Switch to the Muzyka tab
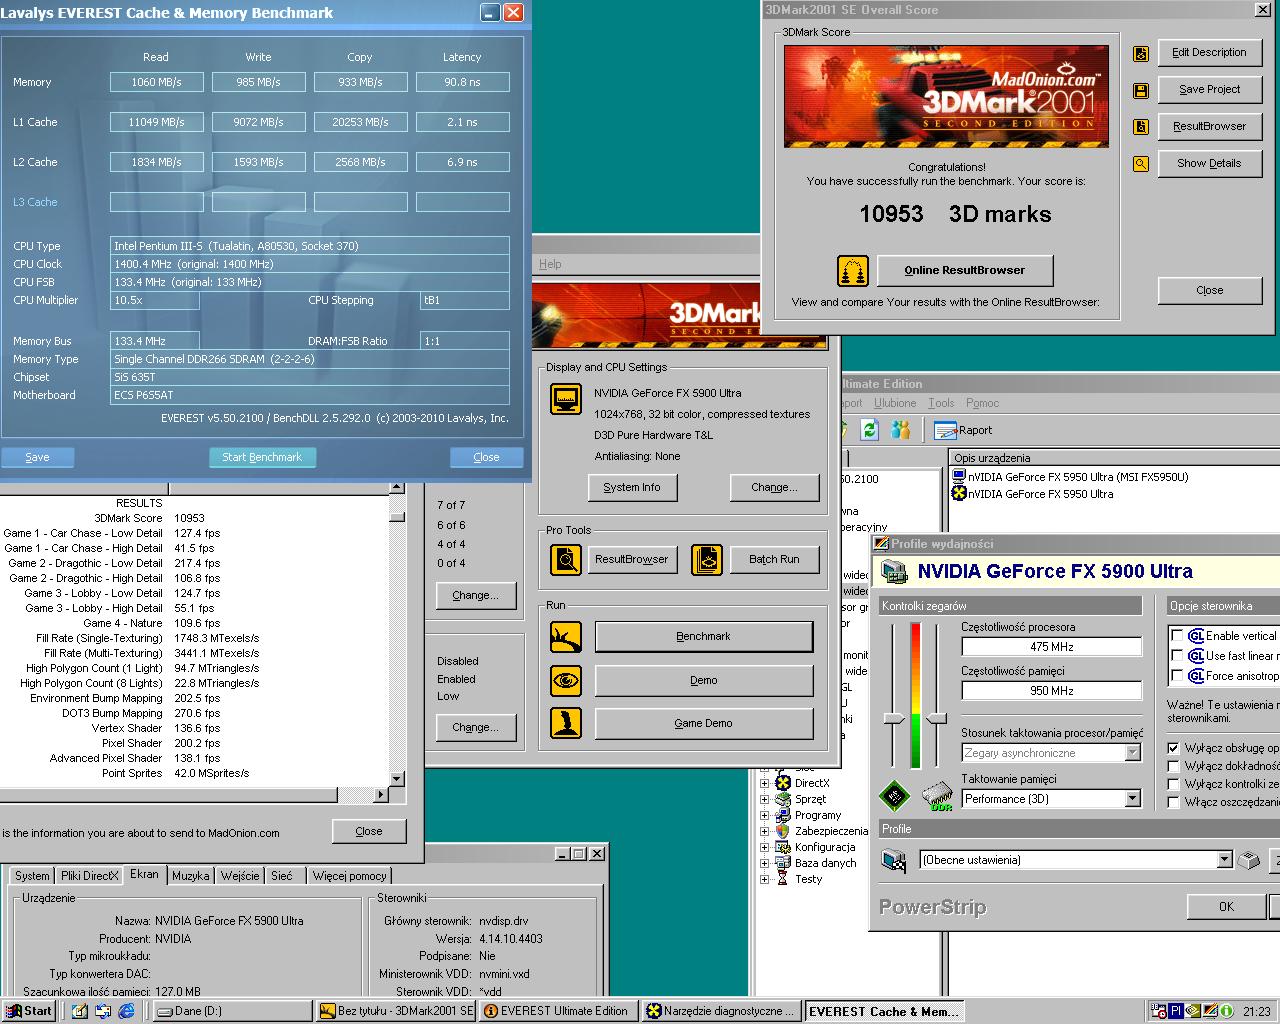 190,876
